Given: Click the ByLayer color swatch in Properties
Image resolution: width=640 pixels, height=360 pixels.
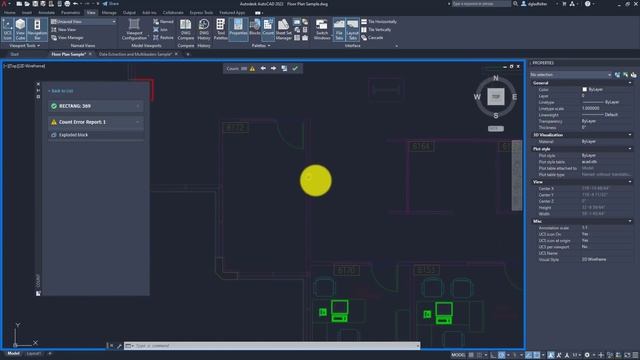Looking at the screenshot, I should pos(584,89).
